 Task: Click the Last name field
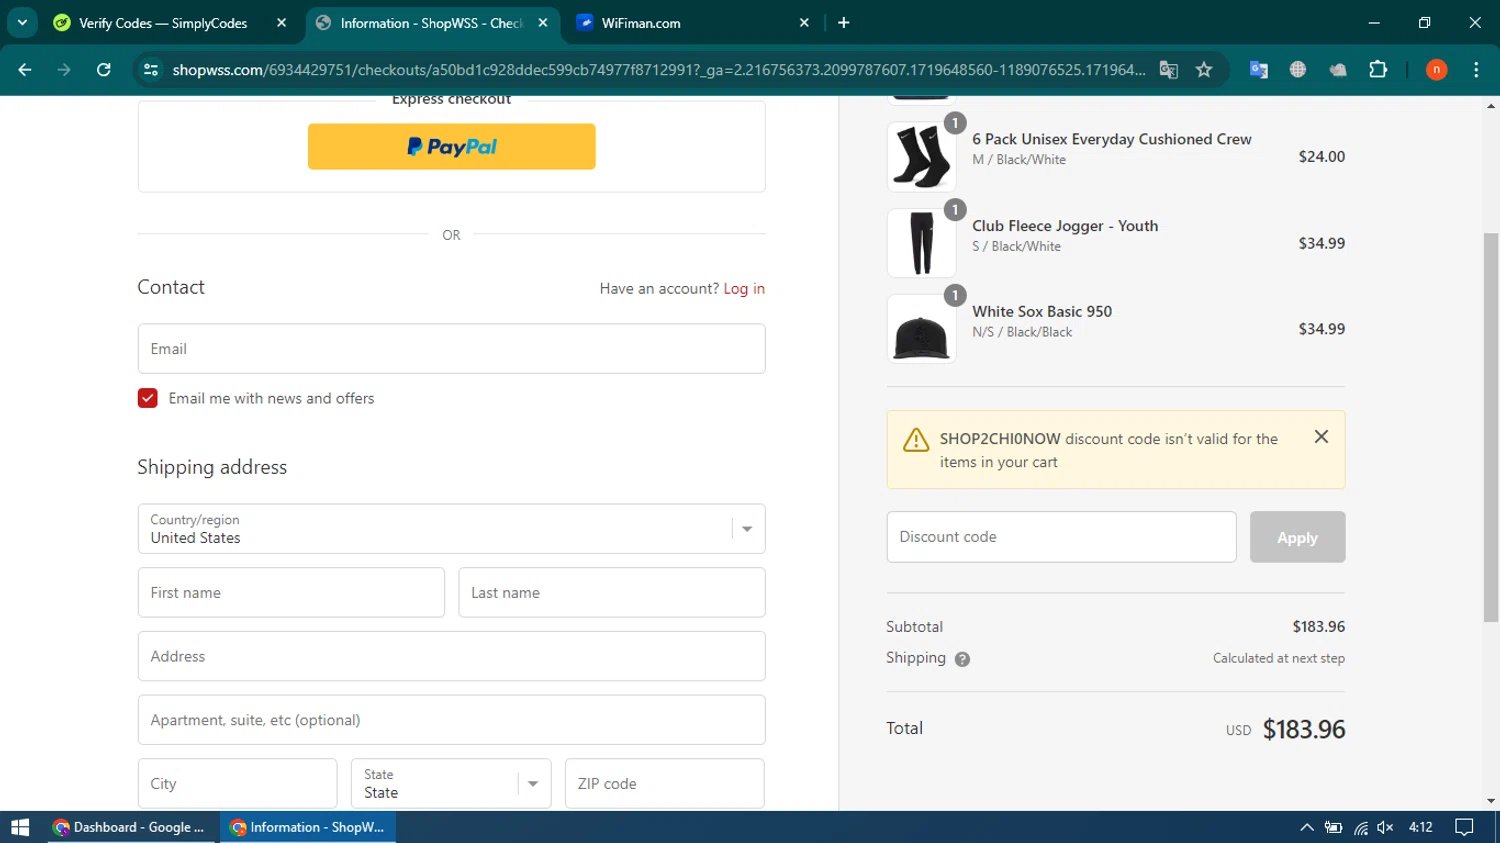point(612,593)
